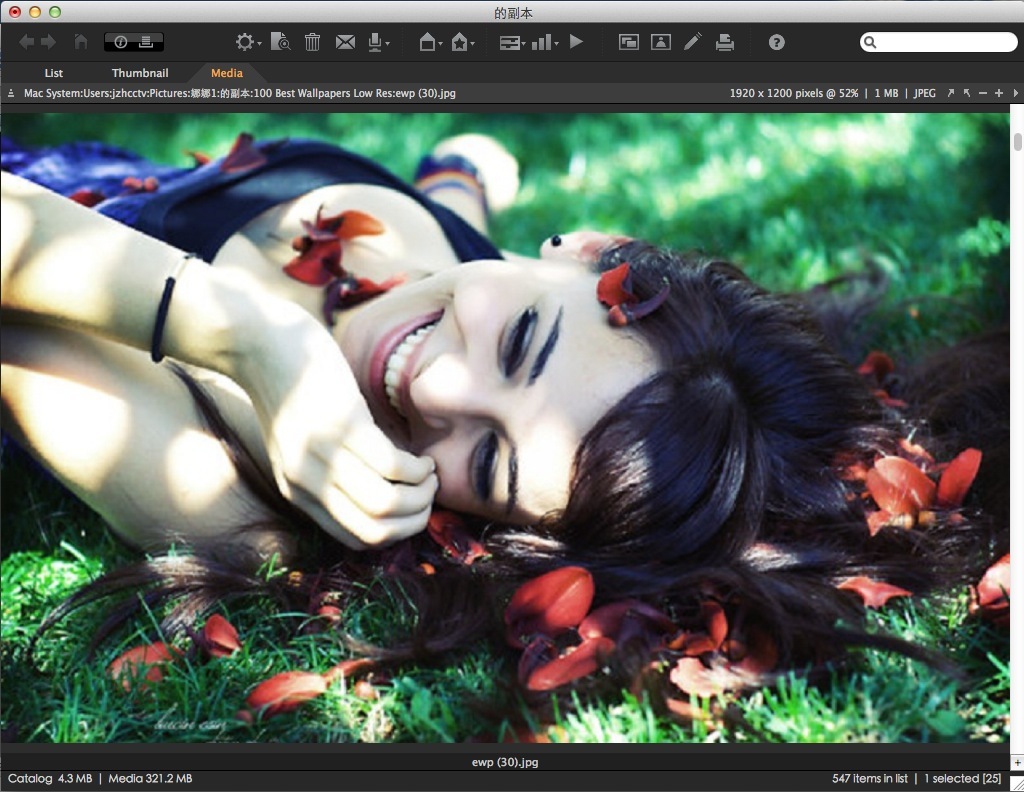The height and width of the screenshot is (792, 1024).
Task: Click the light table window icon
Action: (x=628, y=42)
